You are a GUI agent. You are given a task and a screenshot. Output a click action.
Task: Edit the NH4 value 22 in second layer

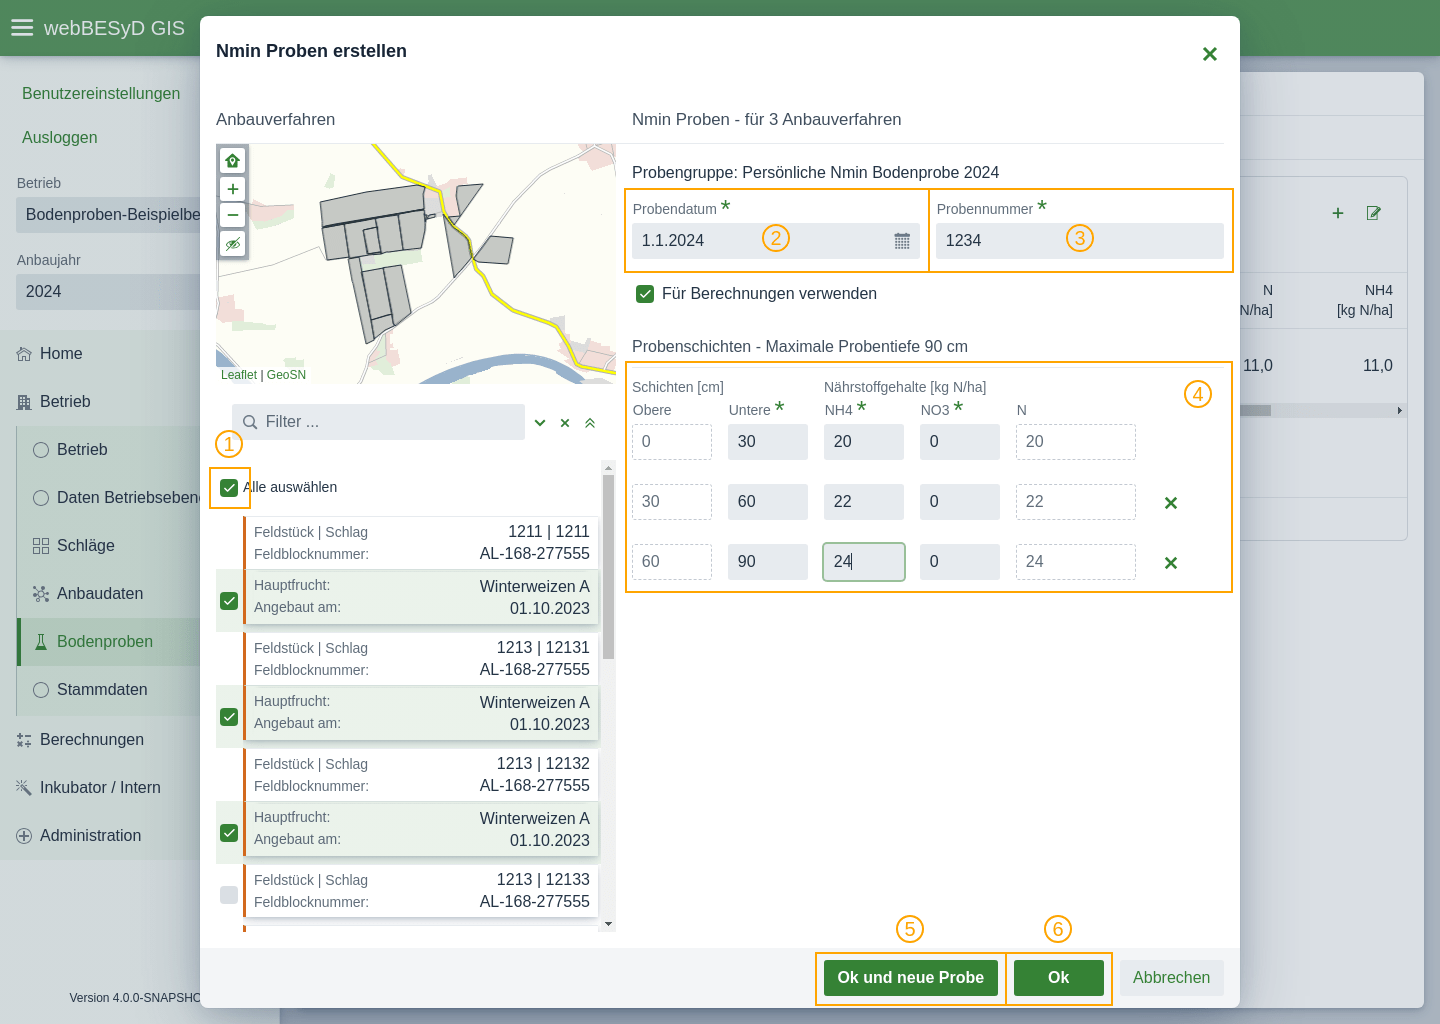(x=864, y=502)
